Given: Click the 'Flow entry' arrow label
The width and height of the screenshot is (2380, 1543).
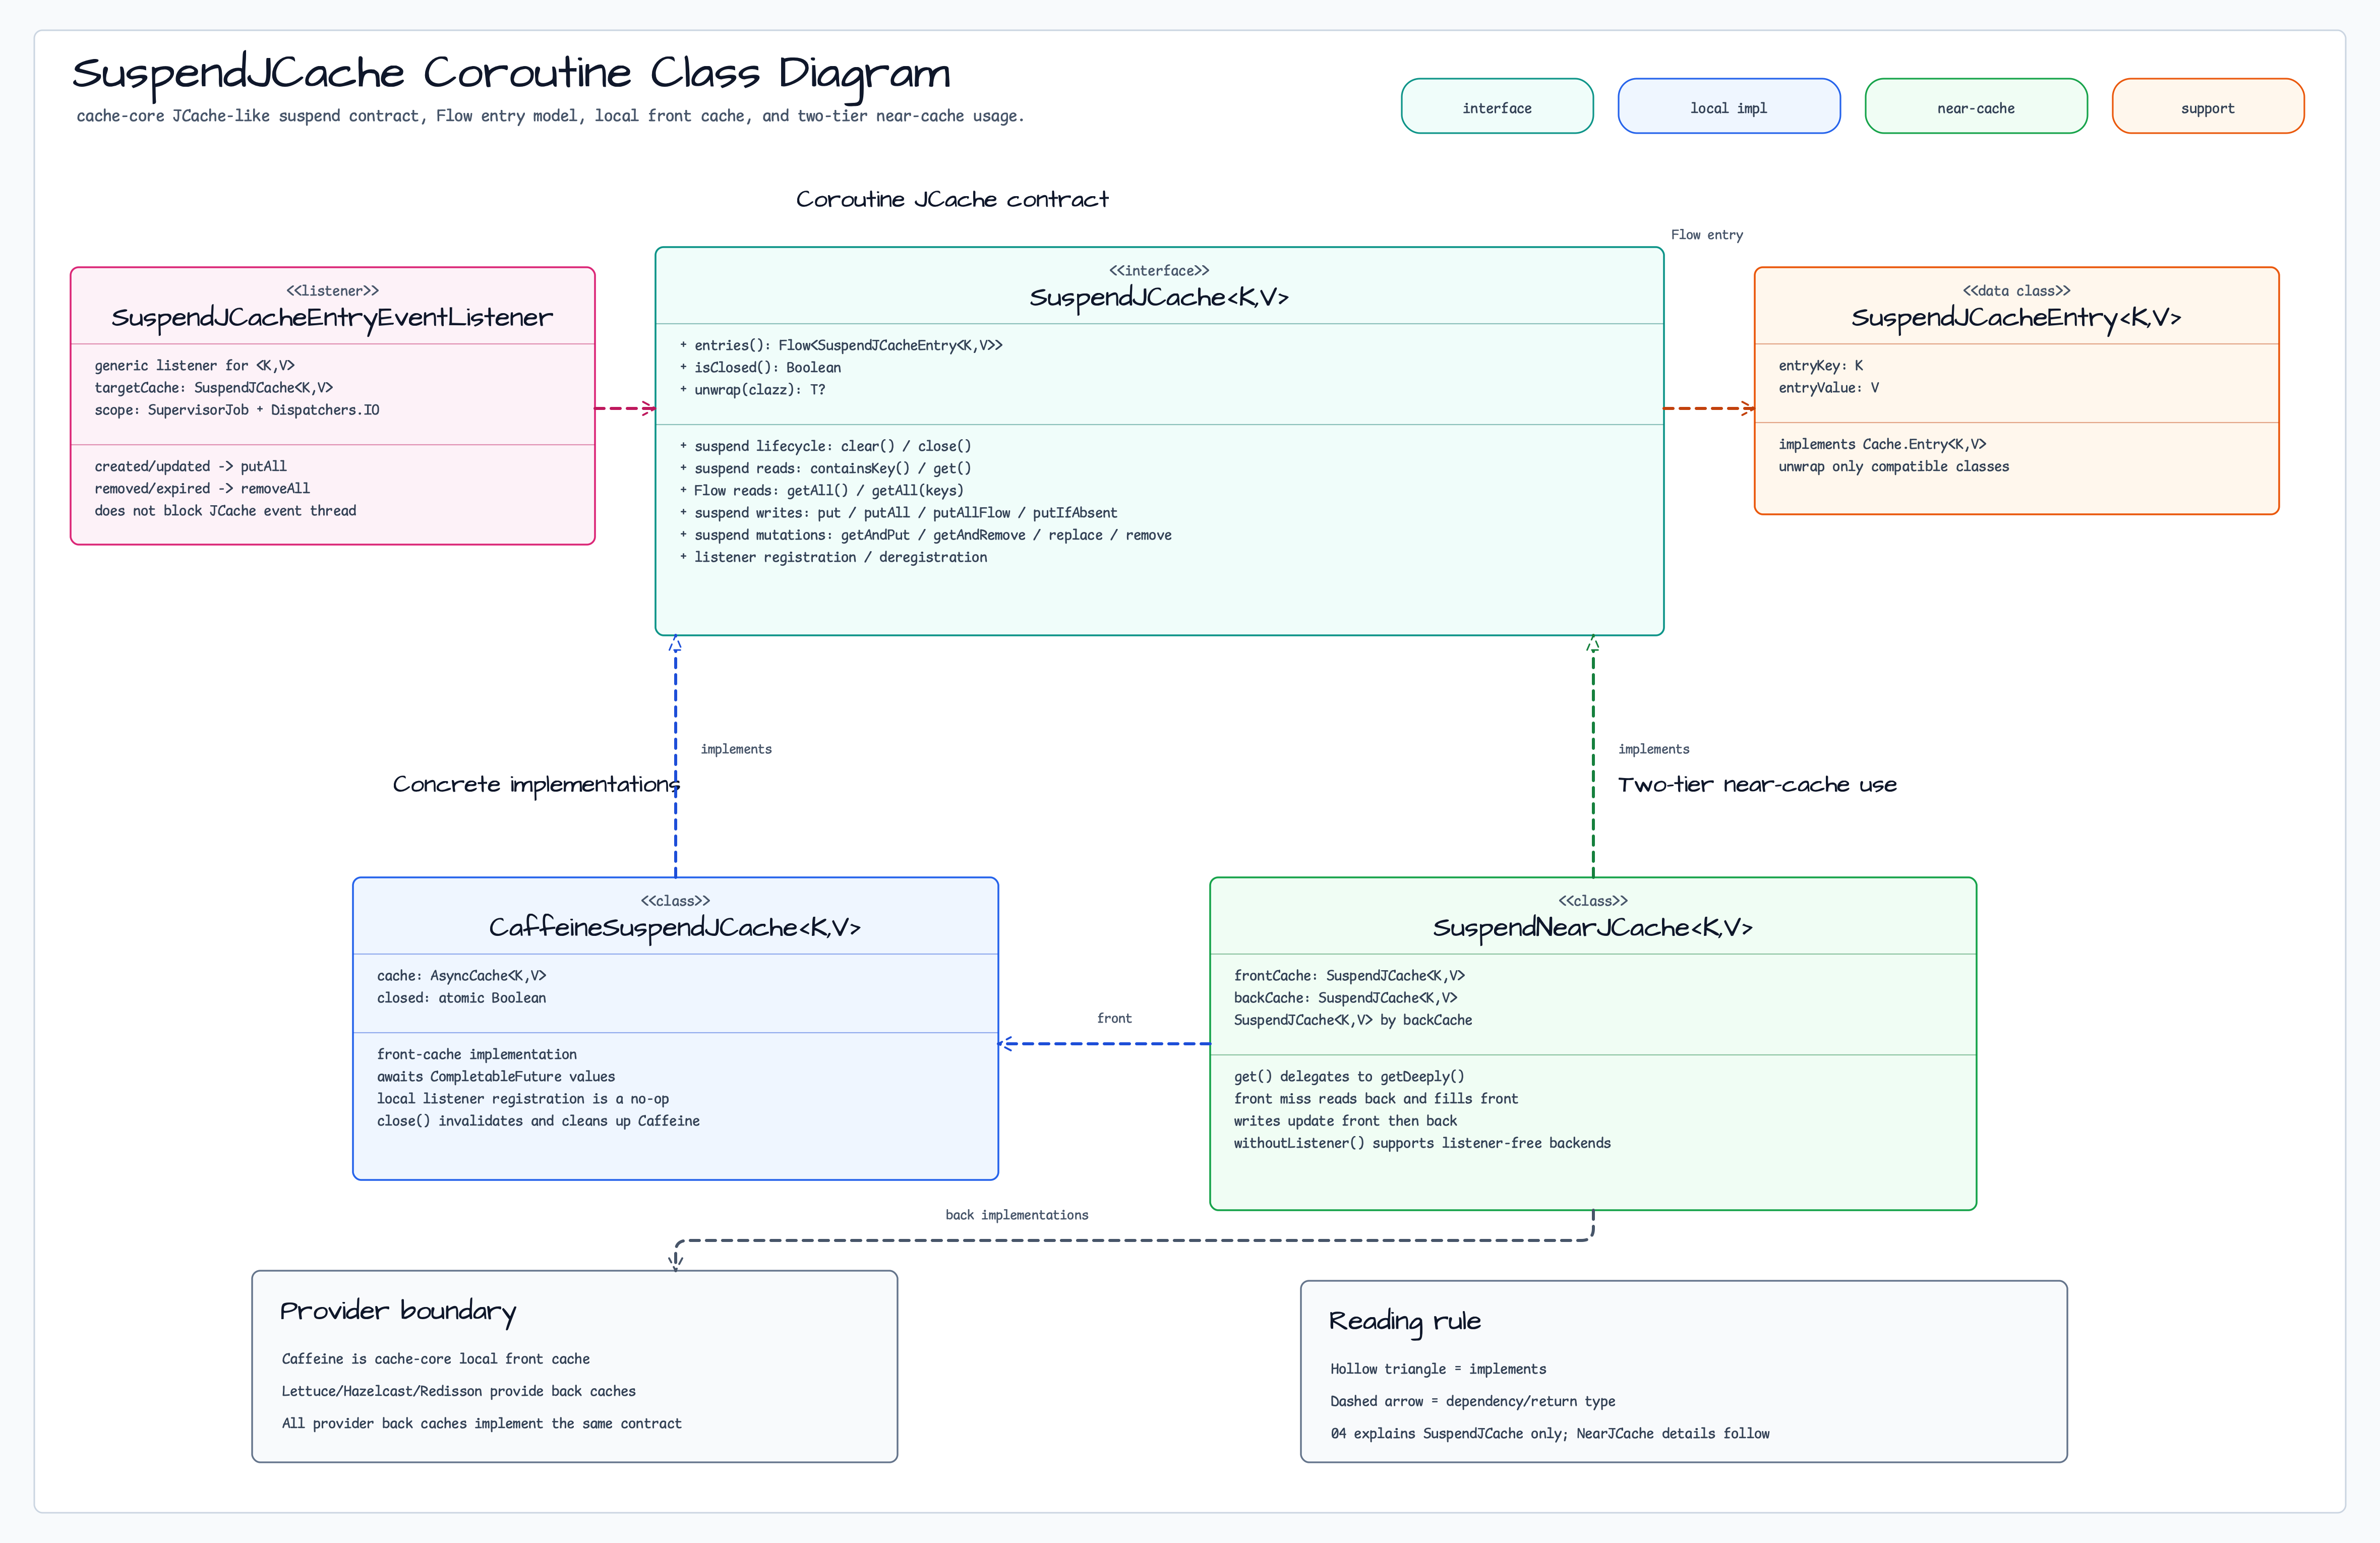Looking at the screenshot, I should pyautogui.click(x=1707, y=235).
